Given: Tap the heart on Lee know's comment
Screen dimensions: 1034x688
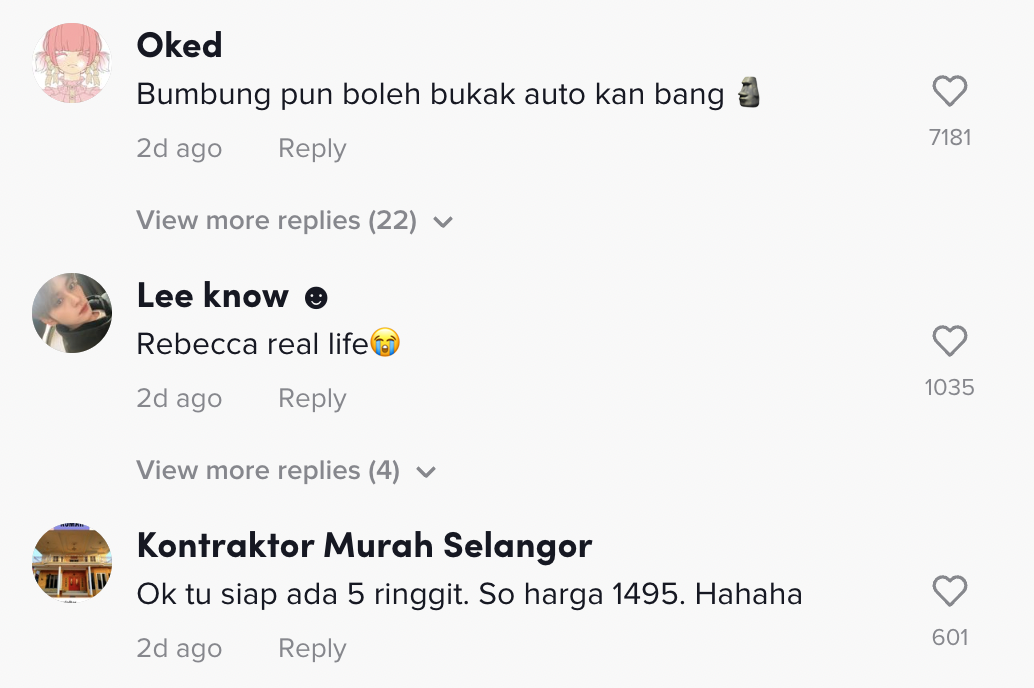Looking at the screenshot, I should coord(949,342).
